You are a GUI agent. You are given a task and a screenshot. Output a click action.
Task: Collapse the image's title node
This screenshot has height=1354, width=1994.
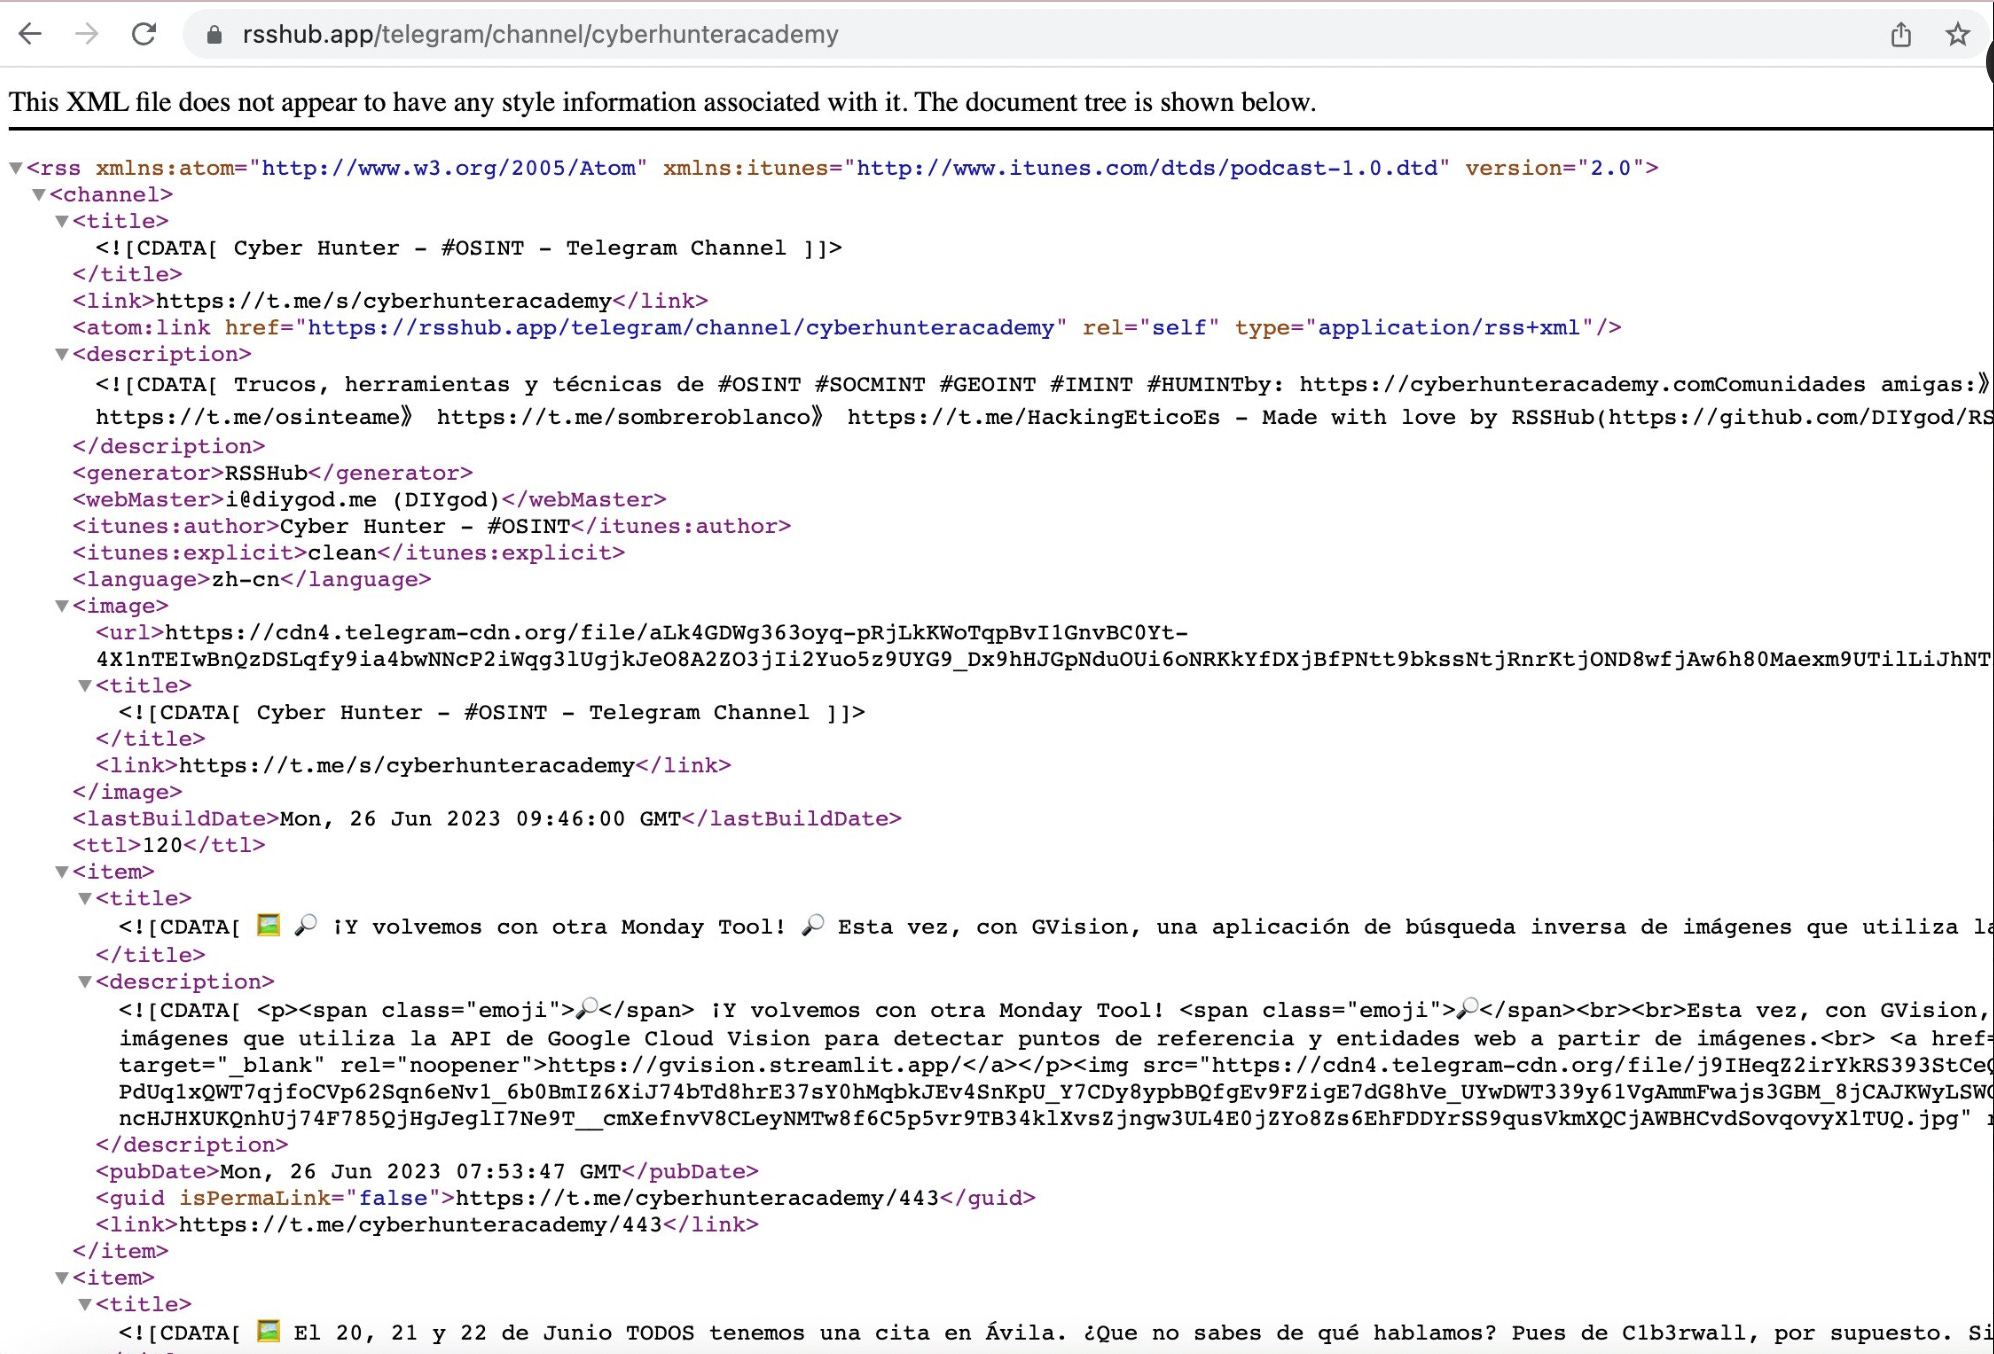click(85, 686)
